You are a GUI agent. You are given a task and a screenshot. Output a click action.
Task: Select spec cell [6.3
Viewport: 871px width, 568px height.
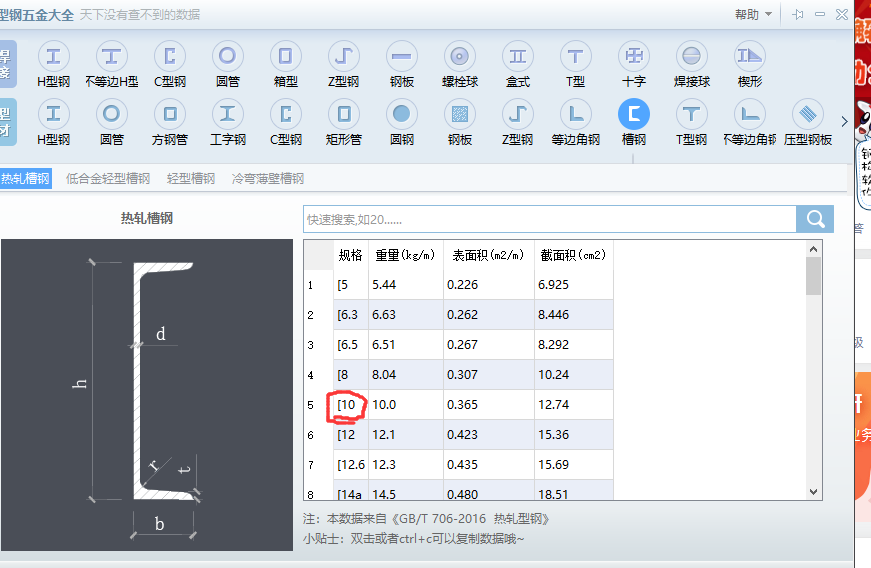pos(351,315)
